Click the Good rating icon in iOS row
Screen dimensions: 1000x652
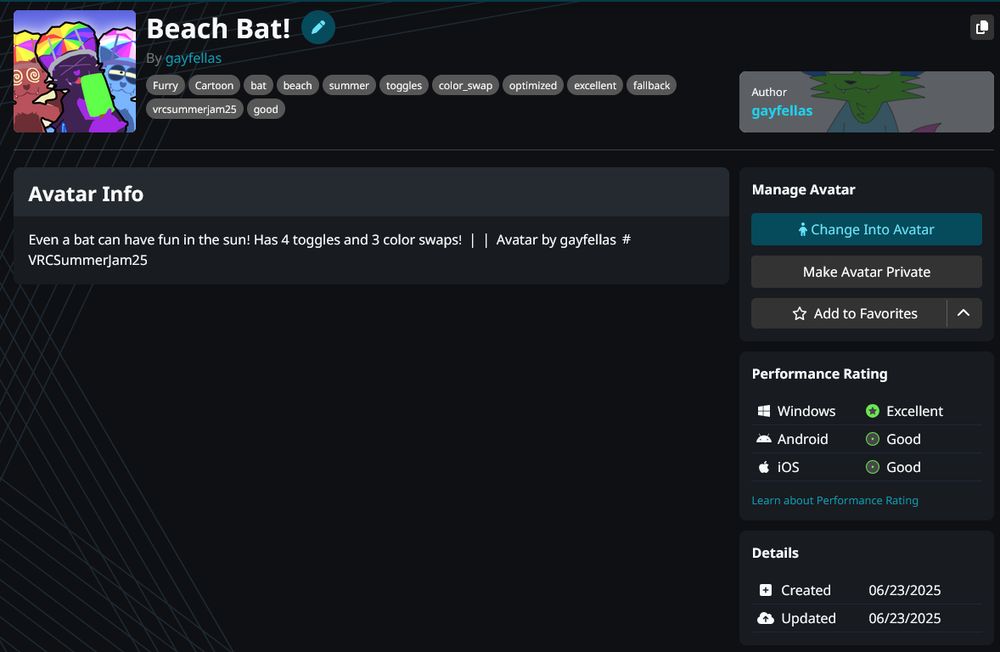872,467
